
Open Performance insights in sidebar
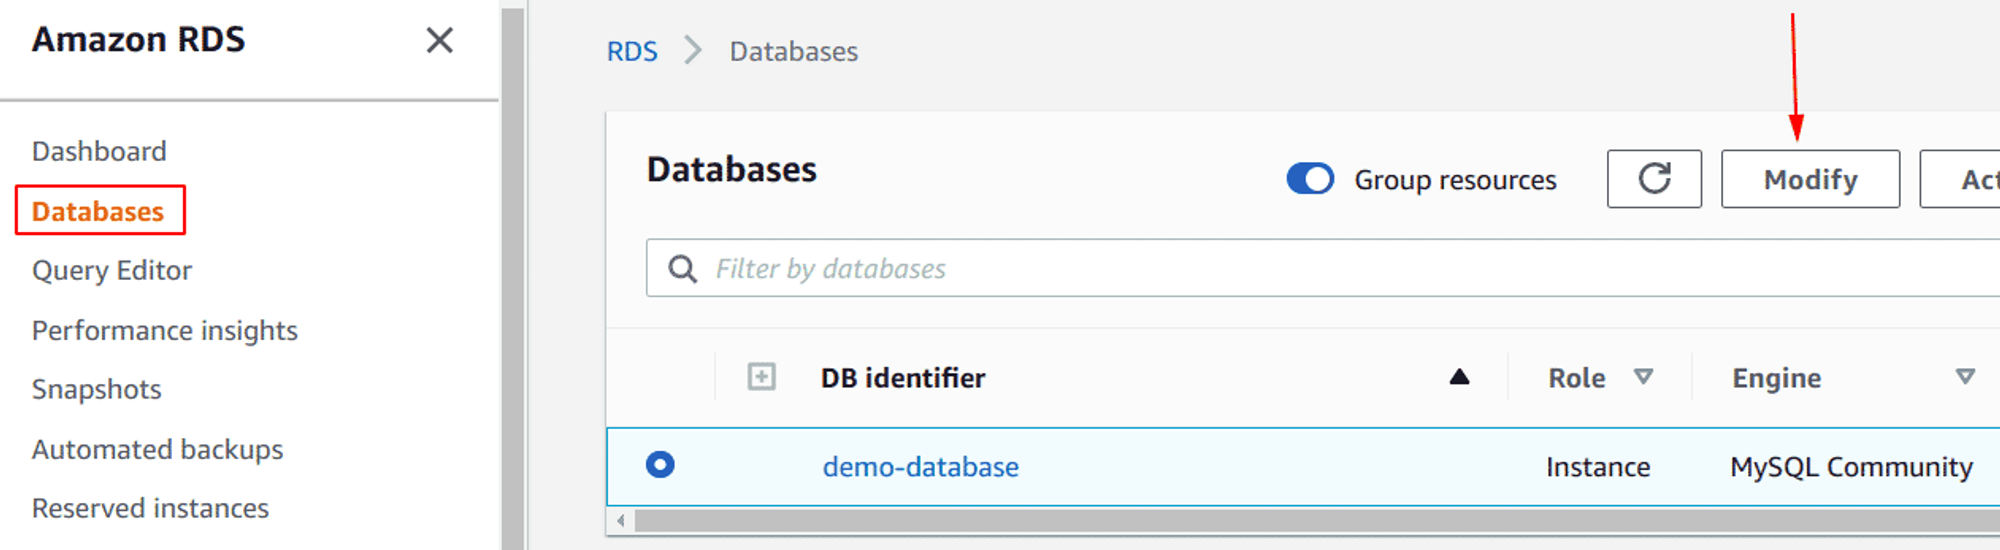165,330
